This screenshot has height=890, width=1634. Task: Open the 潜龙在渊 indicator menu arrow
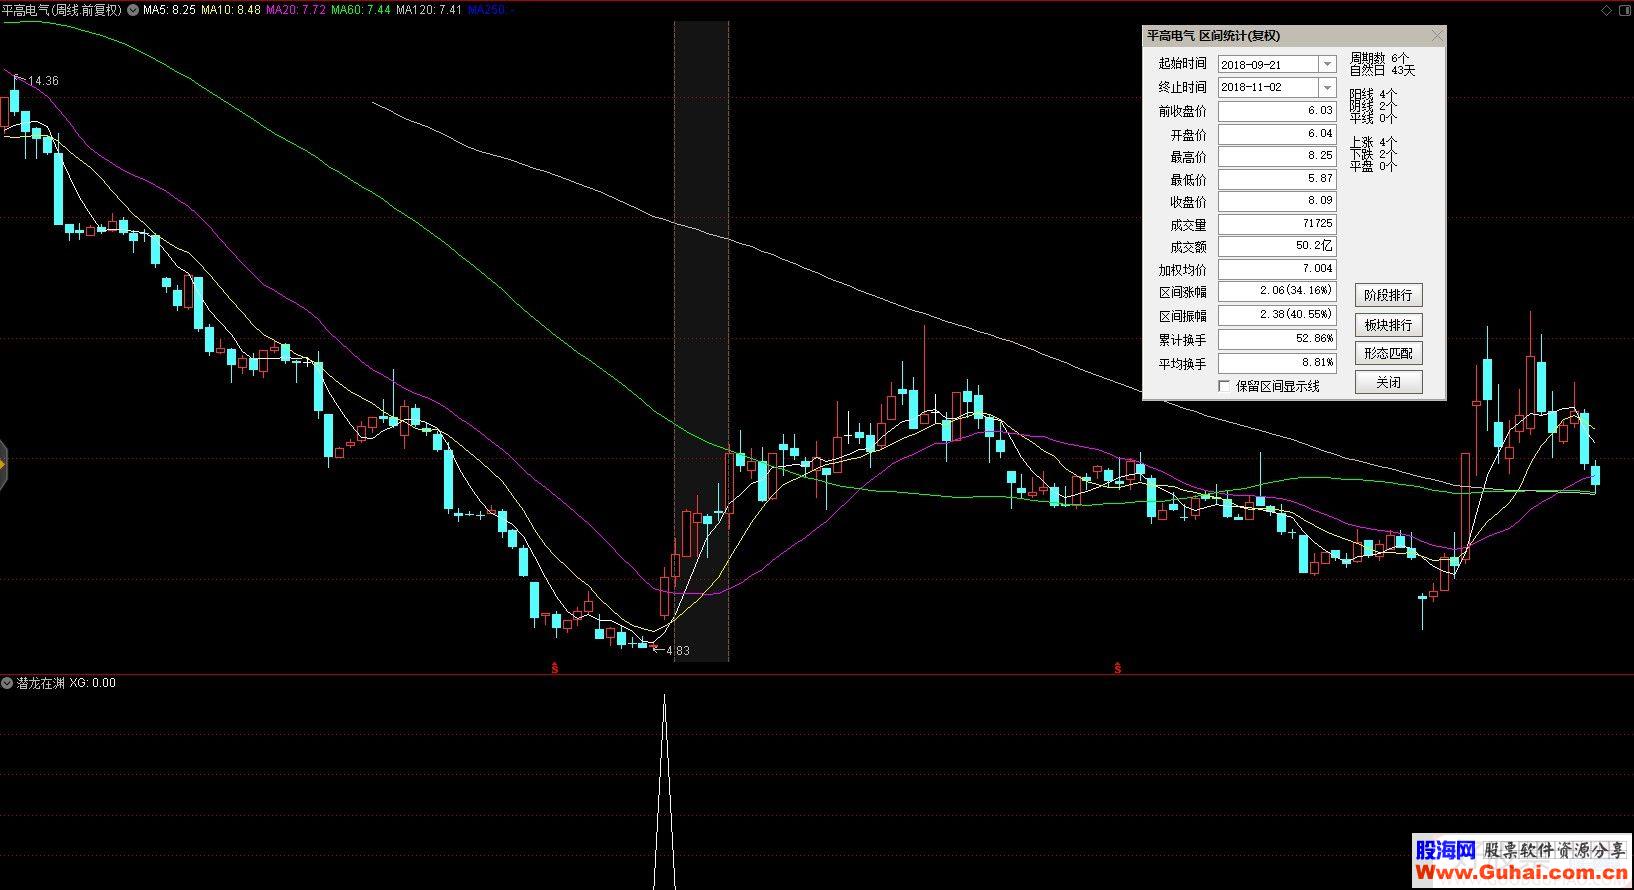7,683
